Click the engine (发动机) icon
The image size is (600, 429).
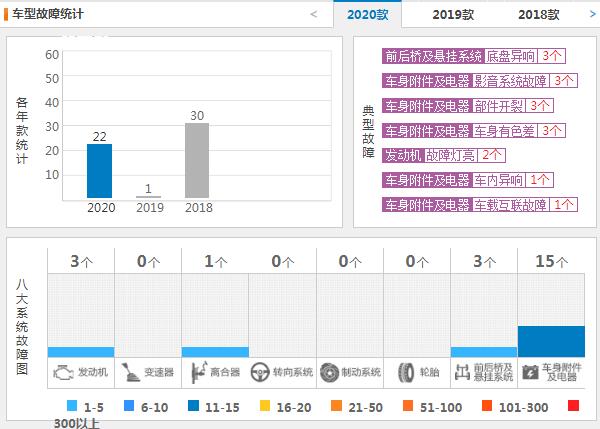[63, 372]
